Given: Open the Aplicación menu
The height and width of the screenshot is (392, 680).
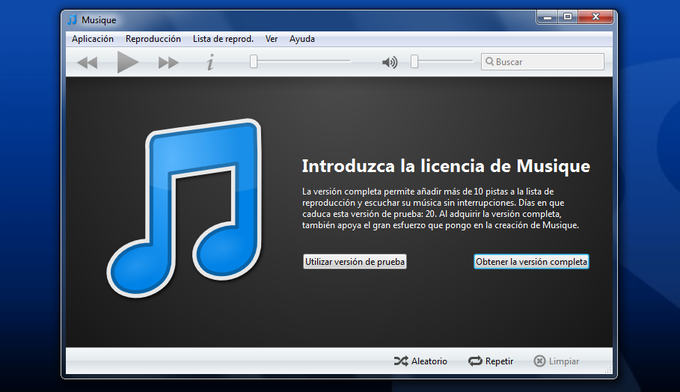Looking at the screenshot, I should pos(92,39).
